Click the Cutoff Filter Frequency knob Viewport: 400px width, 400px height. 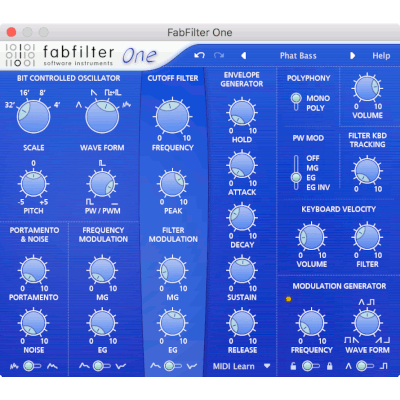click(172, 116)
